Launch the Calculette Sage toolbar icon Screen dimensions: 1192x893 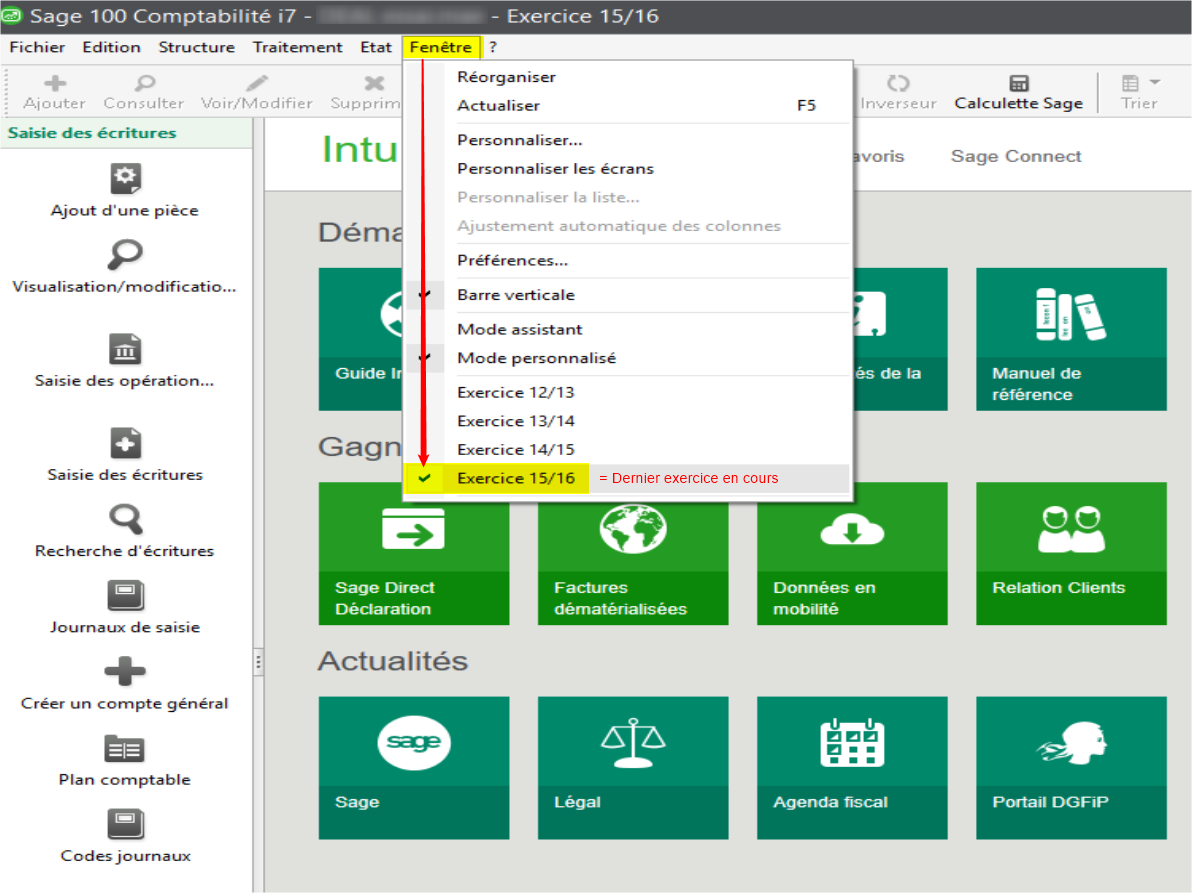[1018, 84]
